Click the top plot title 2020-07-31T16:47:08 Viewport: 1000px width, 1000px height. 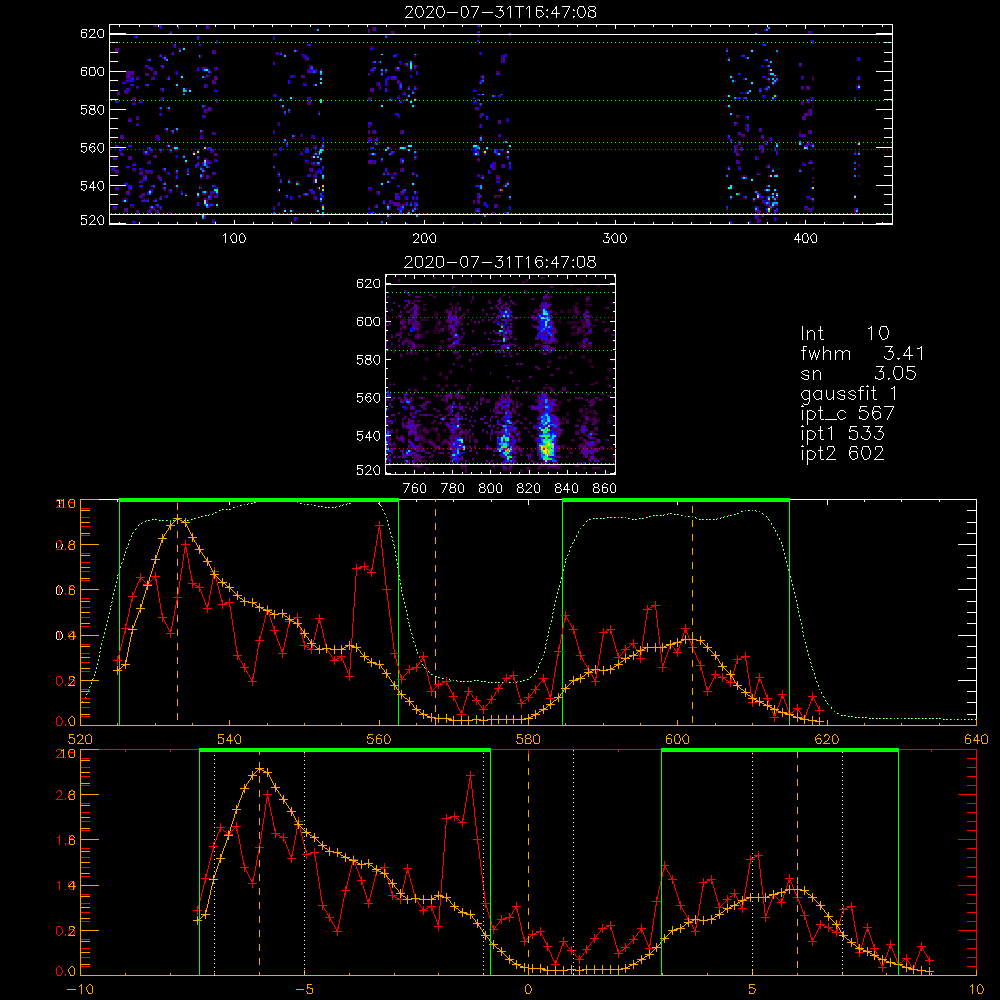click(x=501, y=12)
